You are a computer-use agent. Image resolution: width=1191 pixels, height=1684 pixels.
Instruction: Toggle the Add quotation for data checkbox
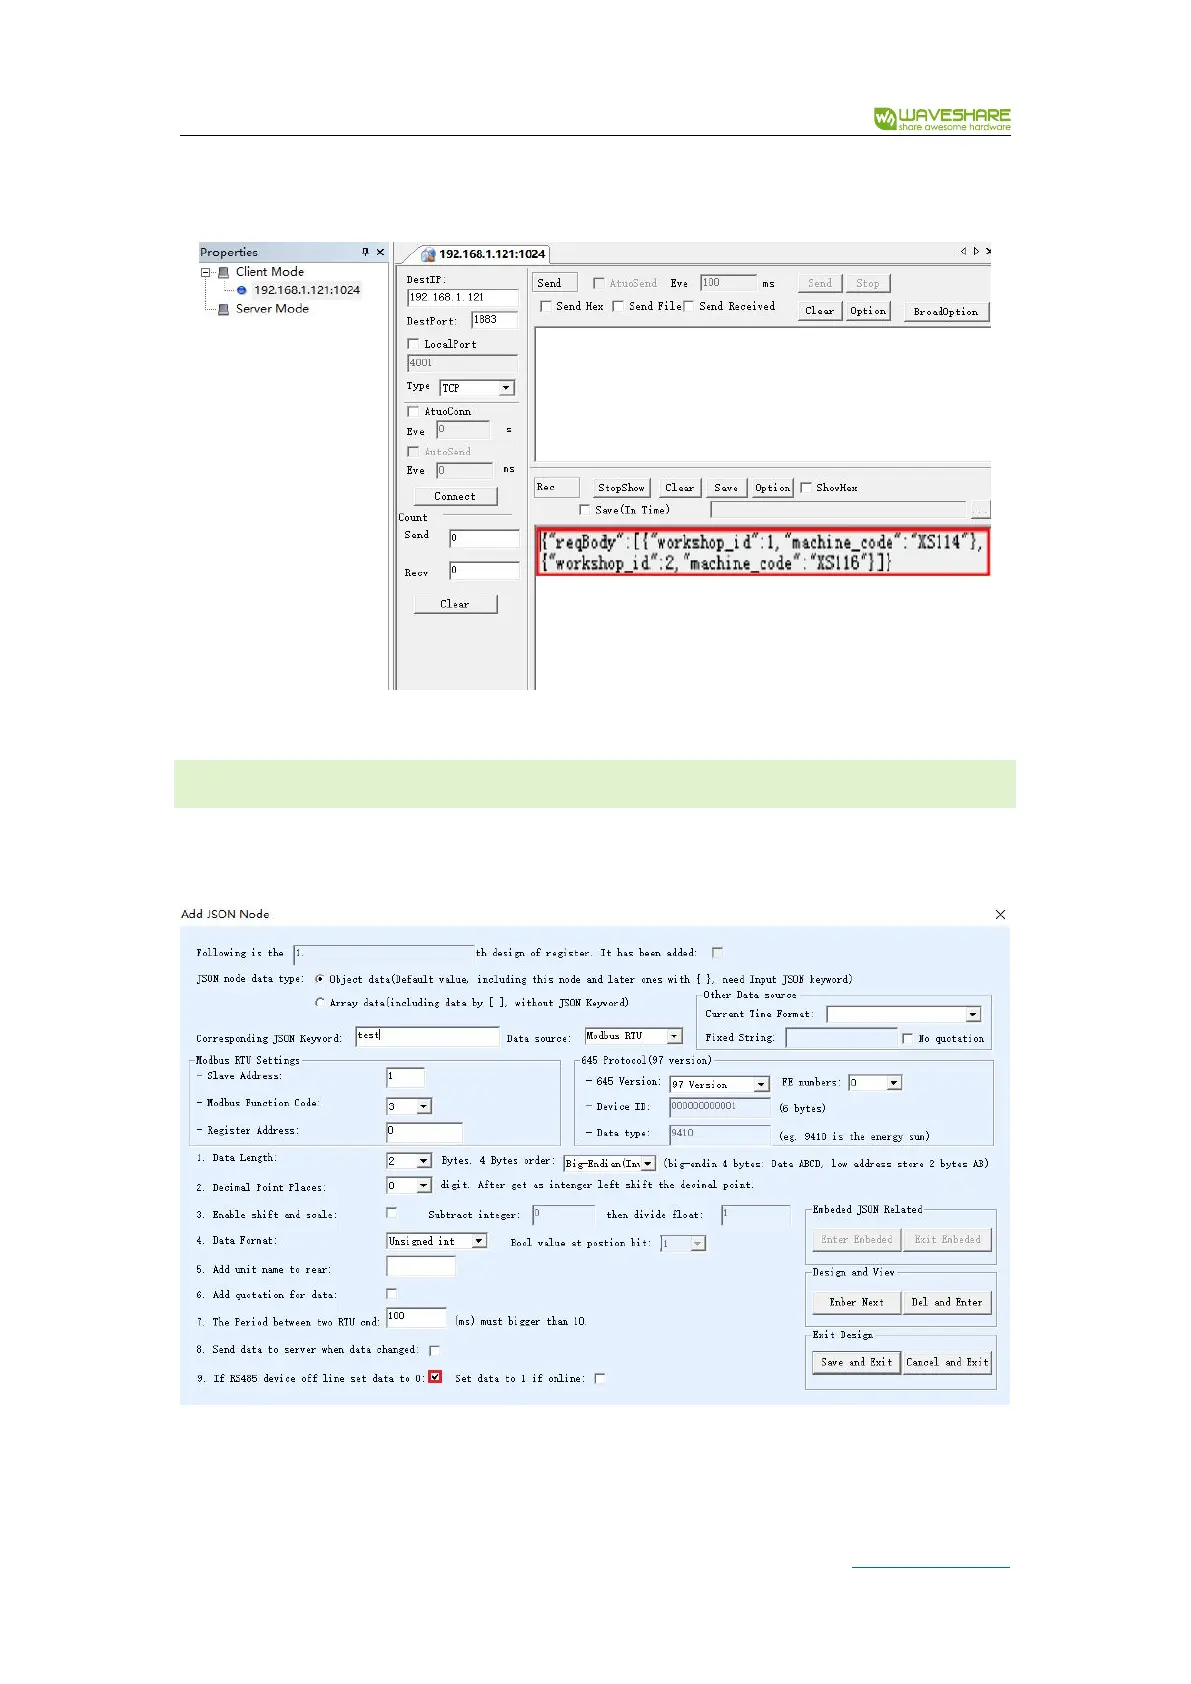(392, 1294)
